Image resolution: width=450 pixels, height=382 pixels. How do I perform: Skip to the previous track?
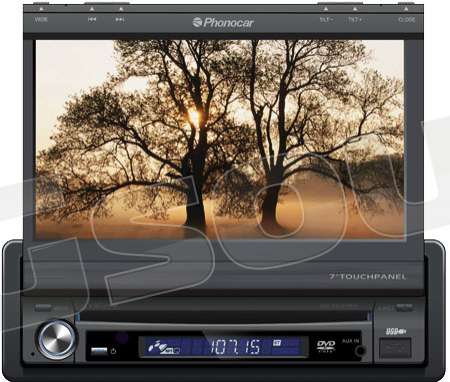(x=92, y=19)
